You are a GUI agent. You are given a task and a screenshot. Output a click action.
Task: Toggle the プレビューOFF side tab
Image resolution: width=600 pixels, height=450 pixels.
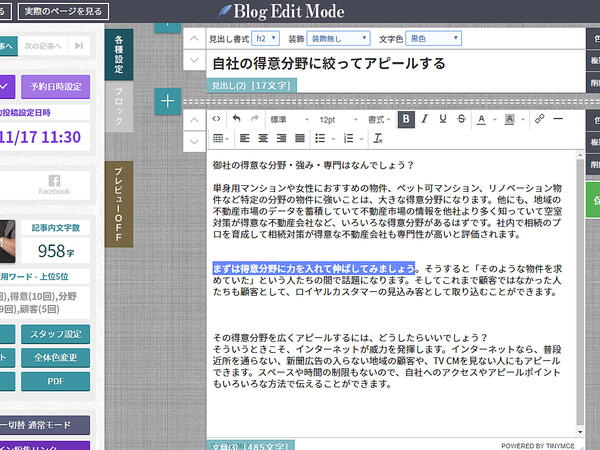[119, 204]
